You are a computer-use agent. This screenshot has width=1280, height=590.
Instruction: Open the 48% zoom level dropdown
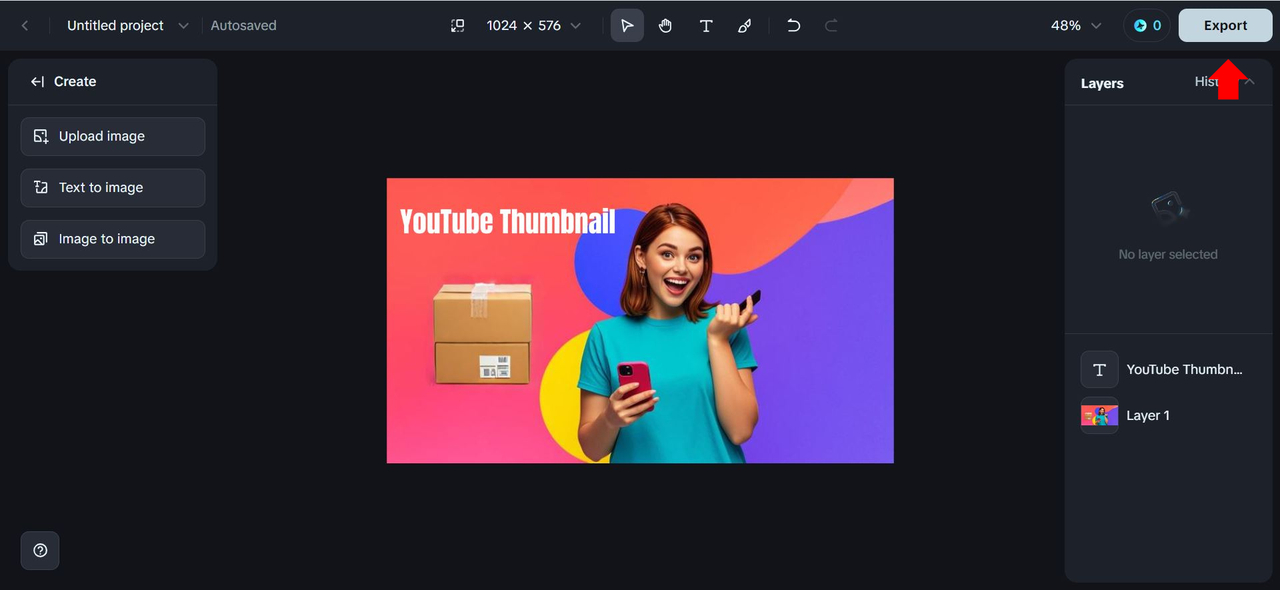click(1076, 26)
